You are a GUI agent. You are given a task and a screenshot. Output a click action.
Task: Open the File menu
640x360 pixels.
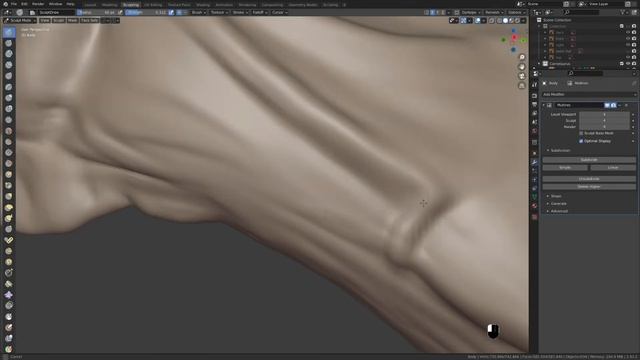pos(14,4)
